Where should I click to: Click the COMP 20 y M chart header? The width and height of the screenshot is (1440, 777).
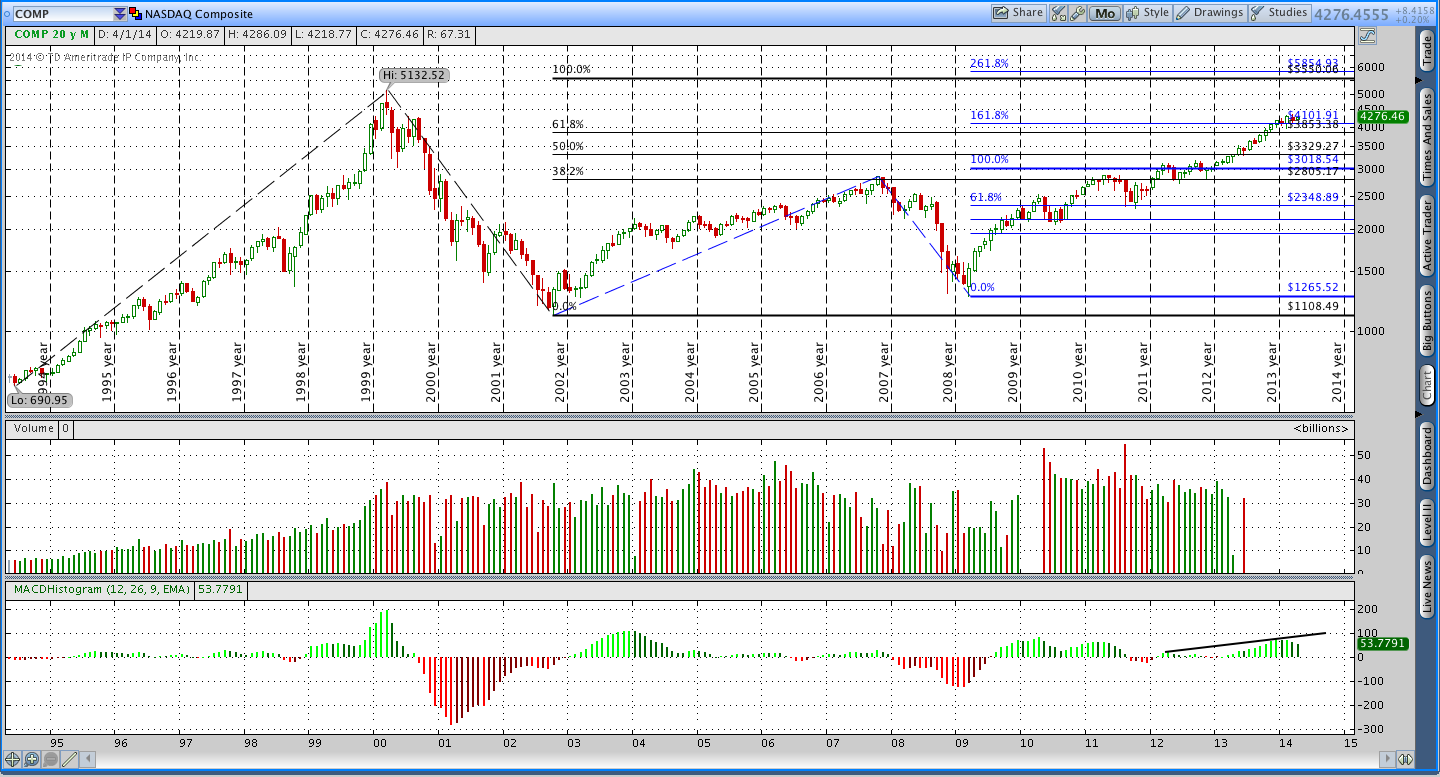pyautogui.click(x=50, y=34)
